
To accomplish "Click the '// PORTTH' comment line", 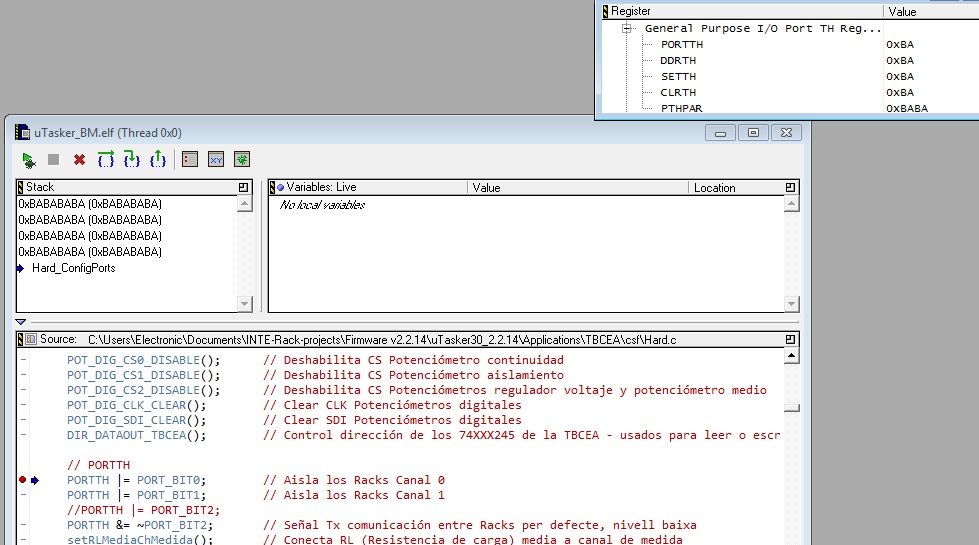I will [x=98, y=465].
